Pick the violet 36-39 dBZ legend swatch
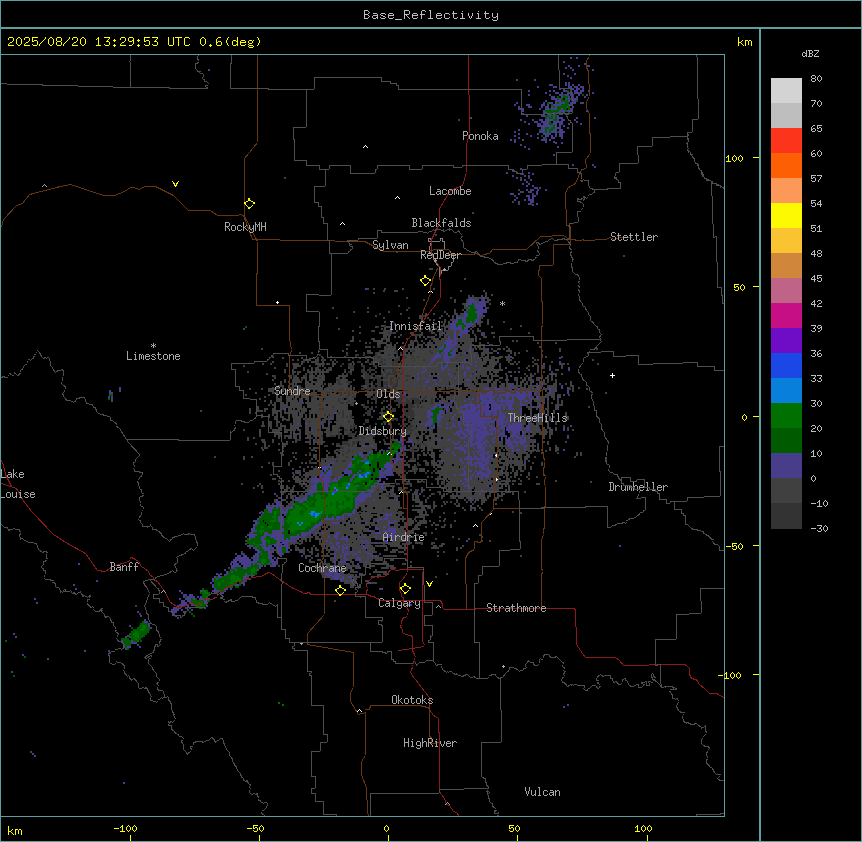 (786, 341)
